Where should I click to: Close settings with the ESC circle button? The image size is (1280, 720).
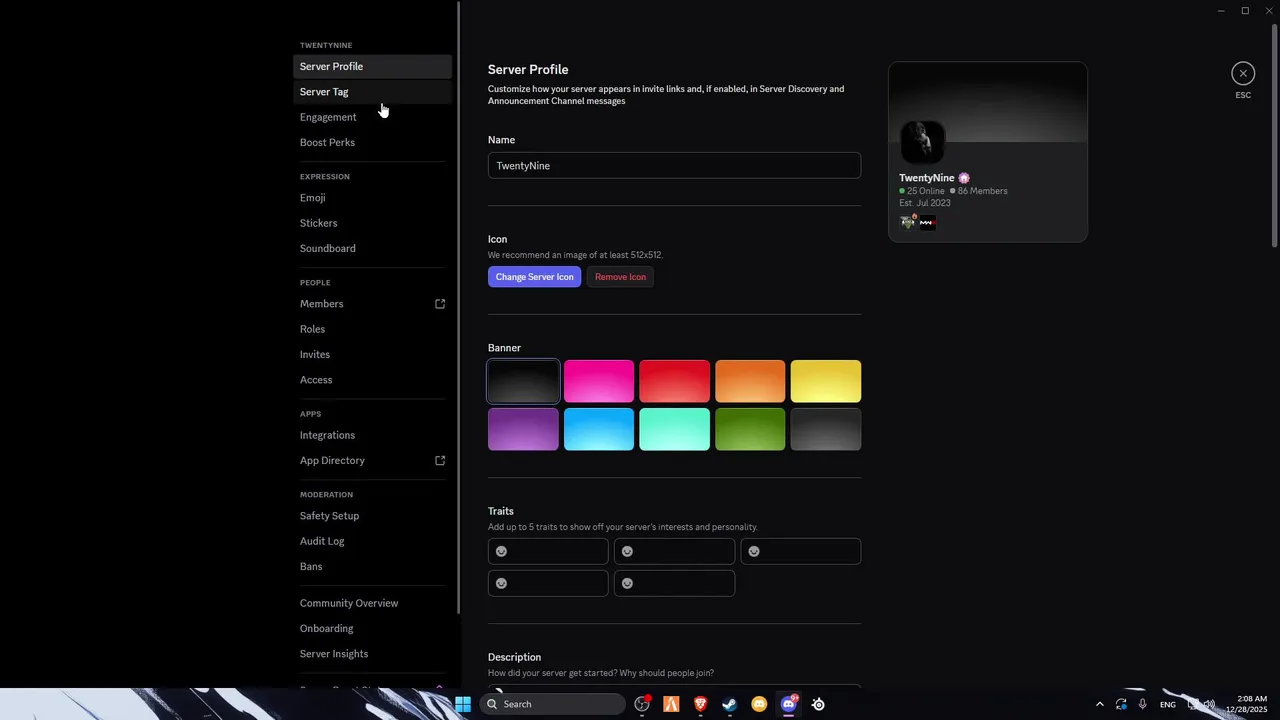click(x=1243, y=73)
